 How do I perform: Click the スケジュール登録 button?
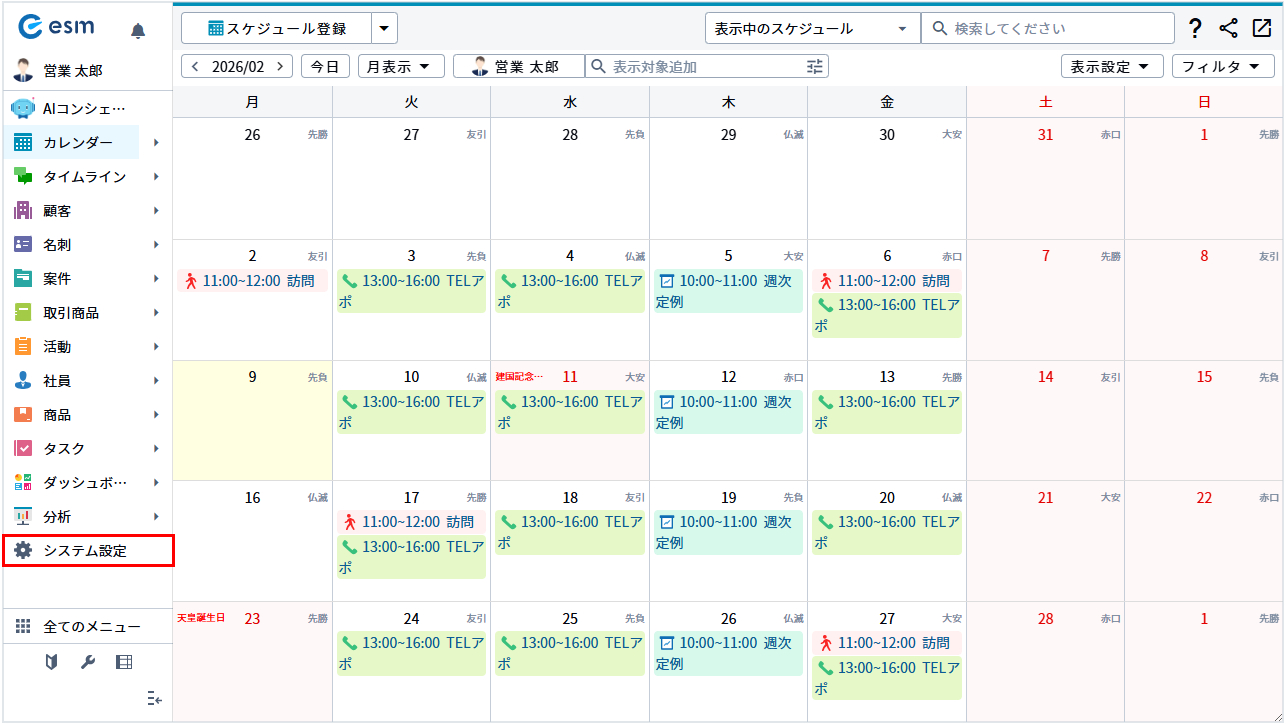pyautogui.click(x=276, y=28)
